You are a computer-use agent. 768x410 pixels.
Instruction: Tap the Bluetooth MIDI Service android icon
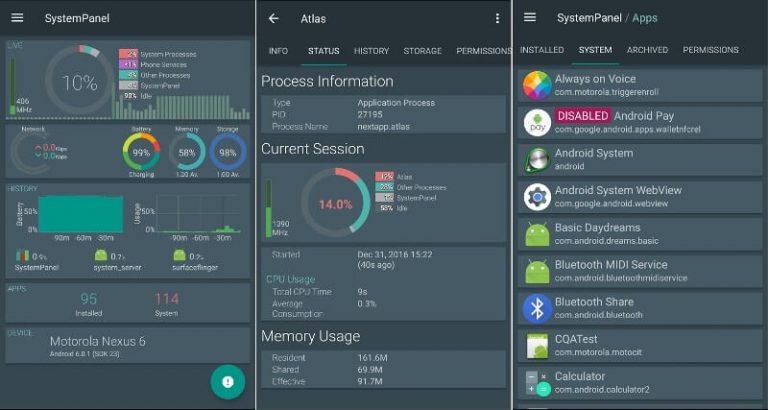[537, 271]
